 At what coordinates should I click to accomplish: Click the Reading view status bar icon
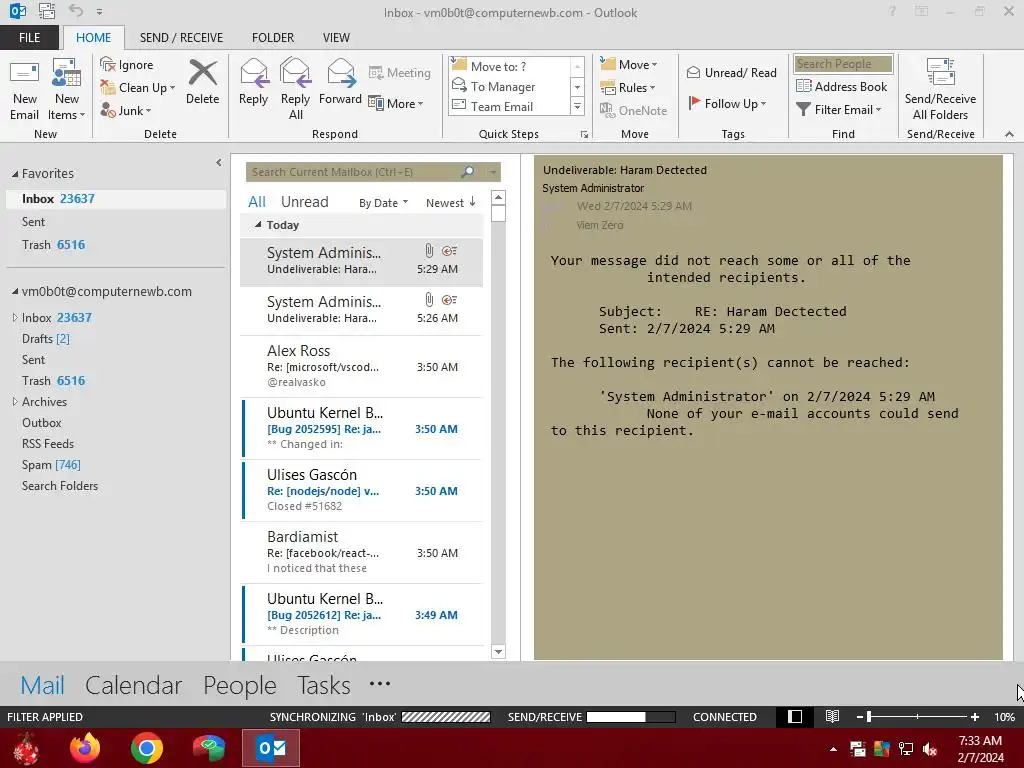point(832,716)
